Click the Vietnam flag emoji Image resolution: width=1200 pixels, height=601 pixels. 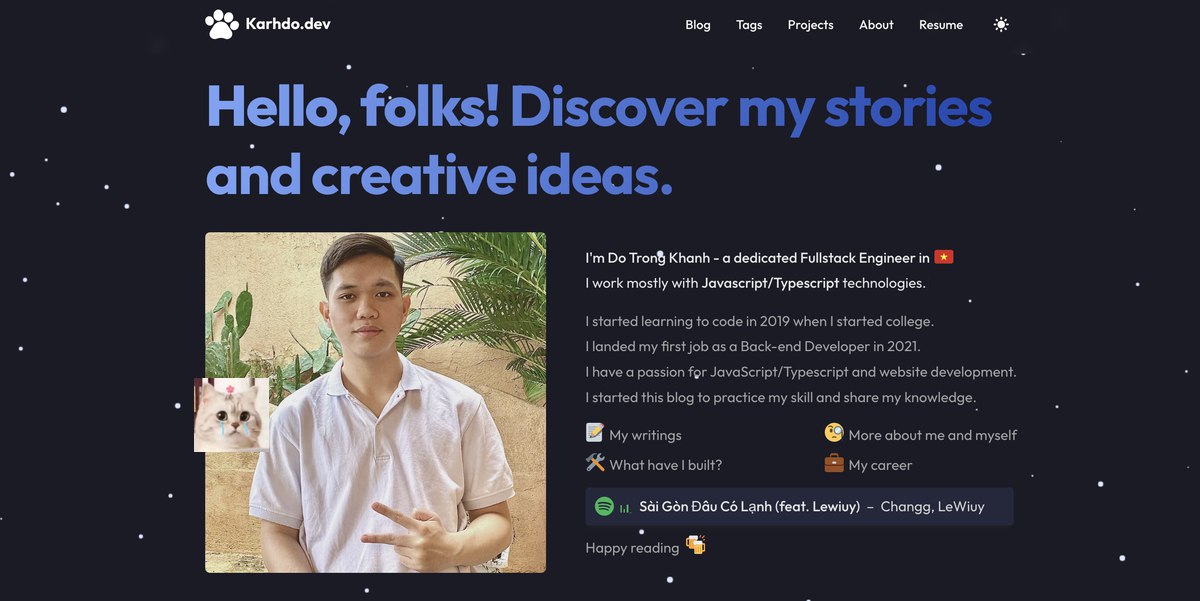[944, 257]
